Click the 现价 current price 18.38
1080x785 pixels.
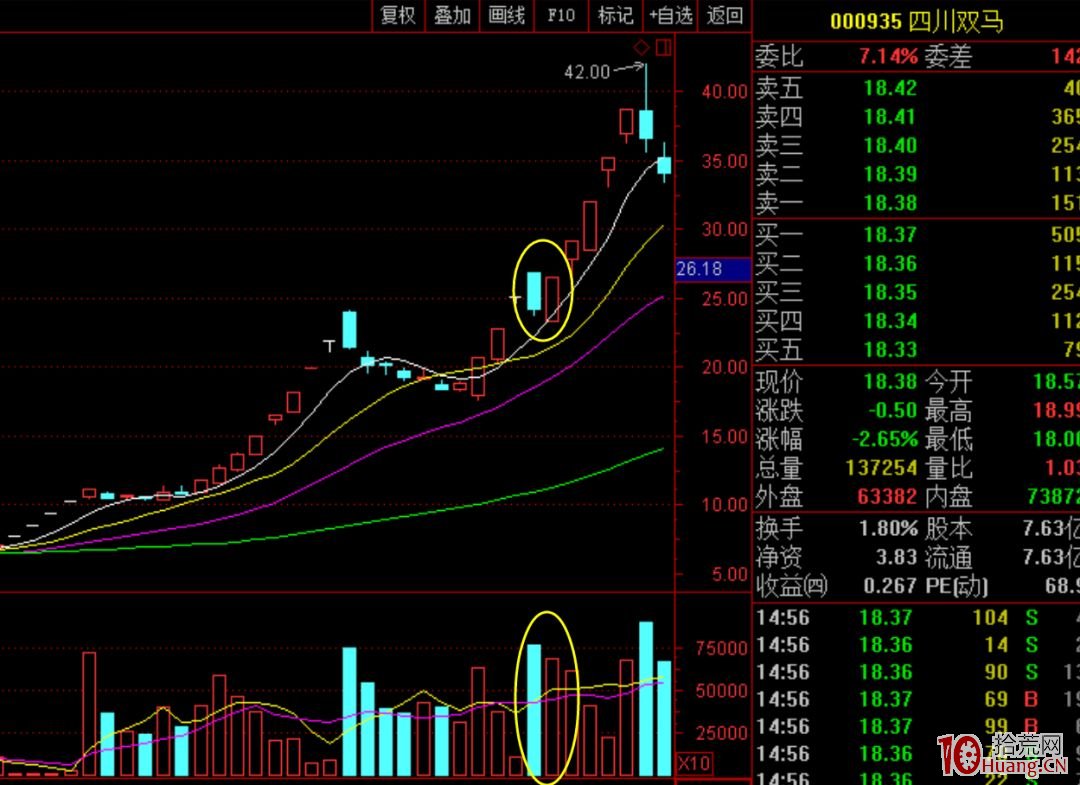[x=890, y=381]
